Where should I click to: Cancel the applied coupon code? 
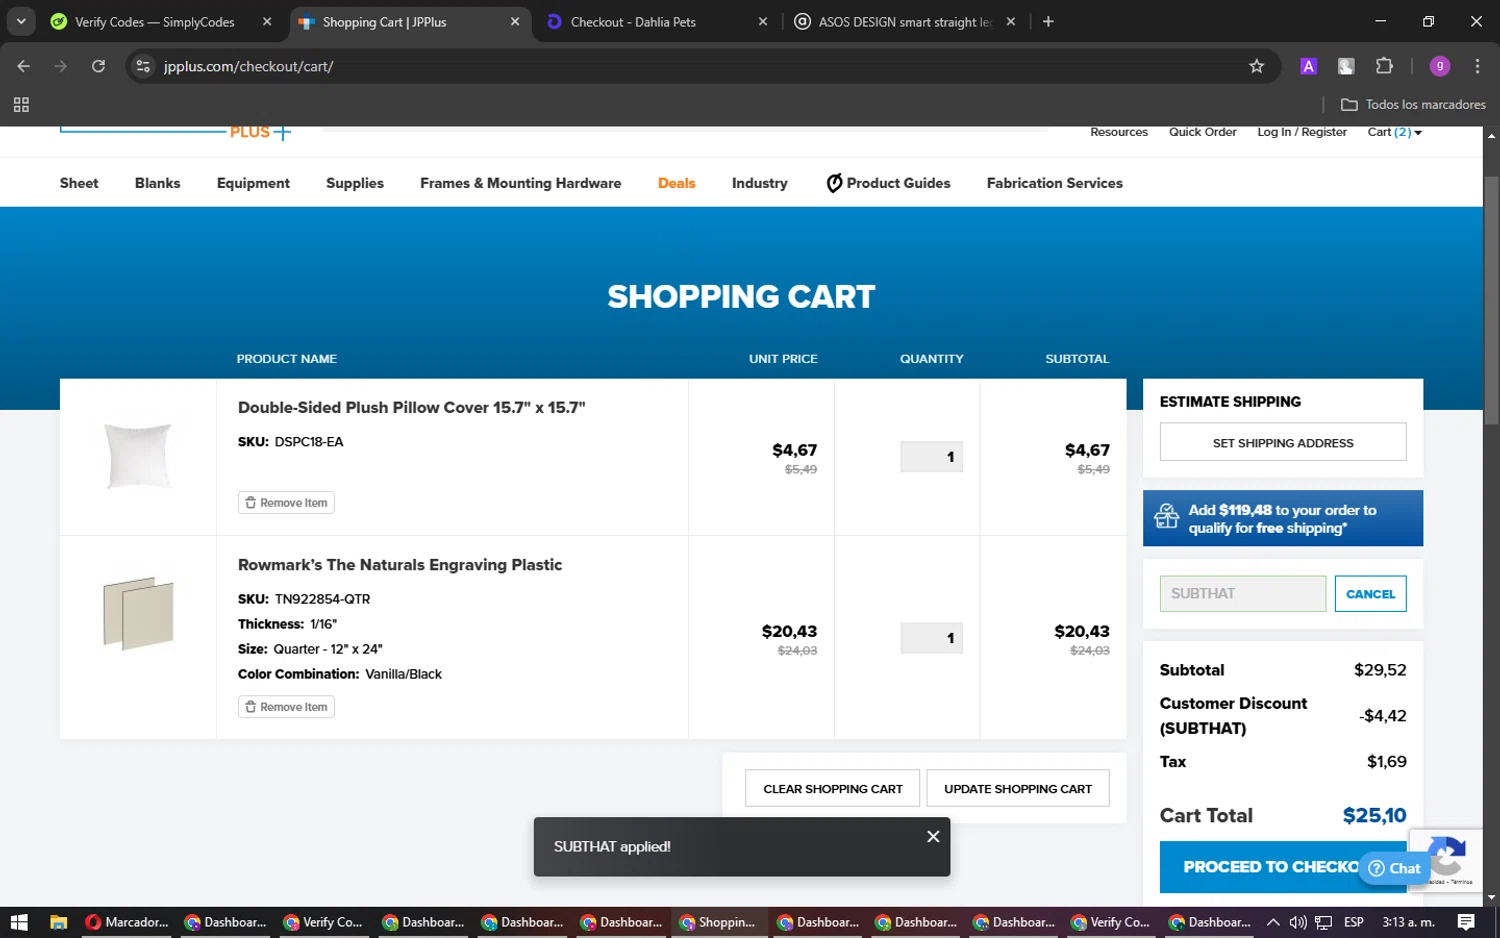pos(1370,594)
